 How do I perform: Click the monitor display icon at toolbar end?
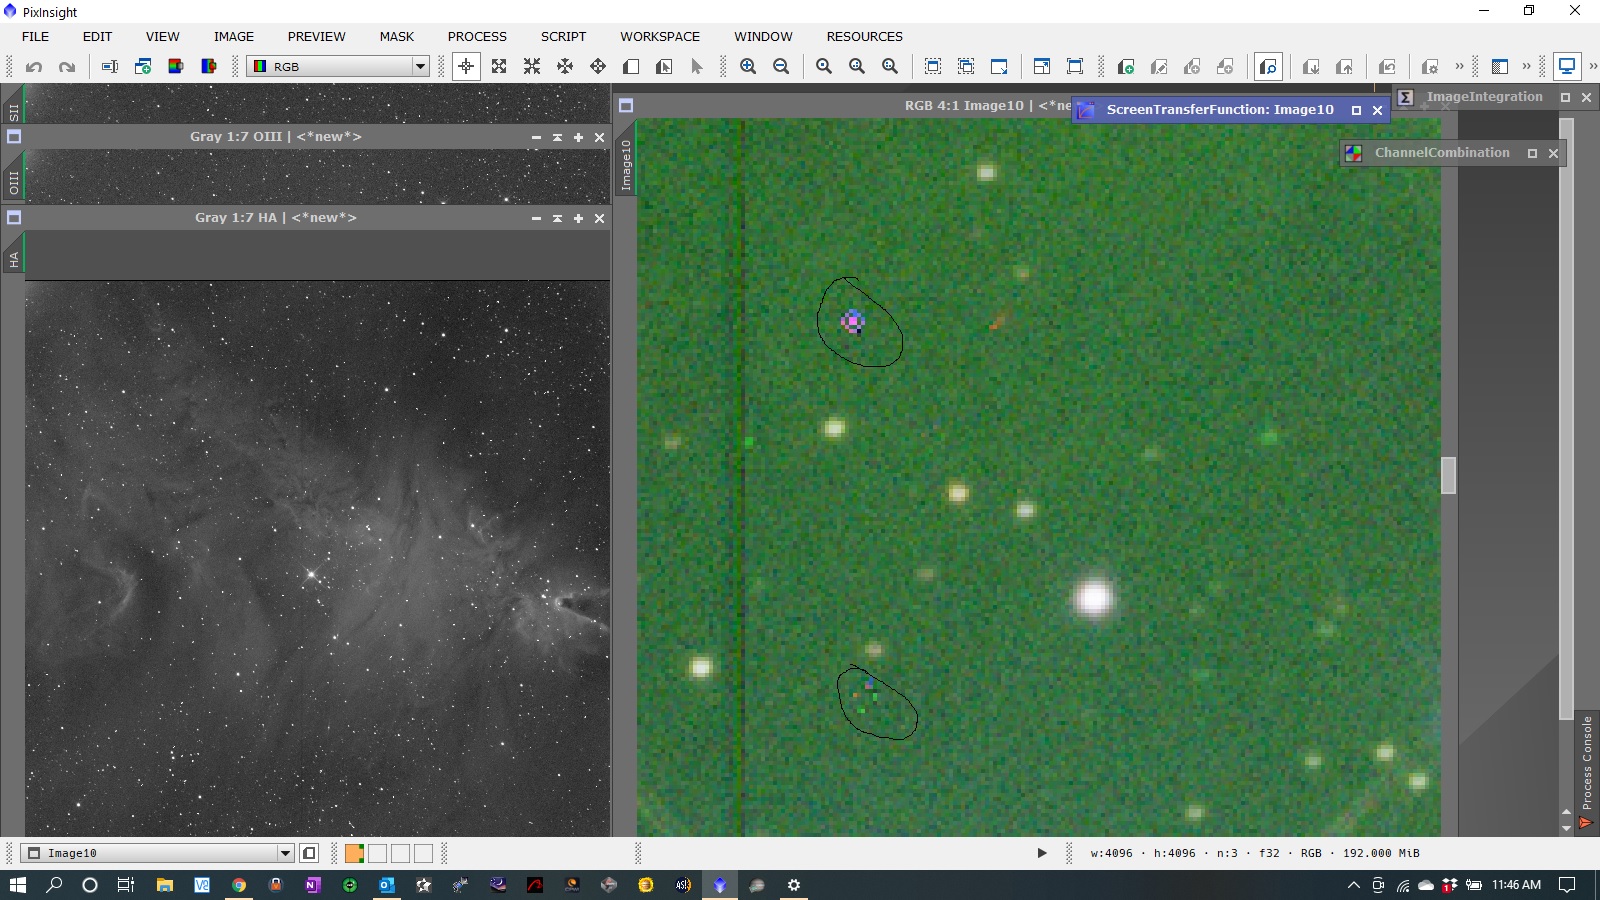click(1567, 67)
